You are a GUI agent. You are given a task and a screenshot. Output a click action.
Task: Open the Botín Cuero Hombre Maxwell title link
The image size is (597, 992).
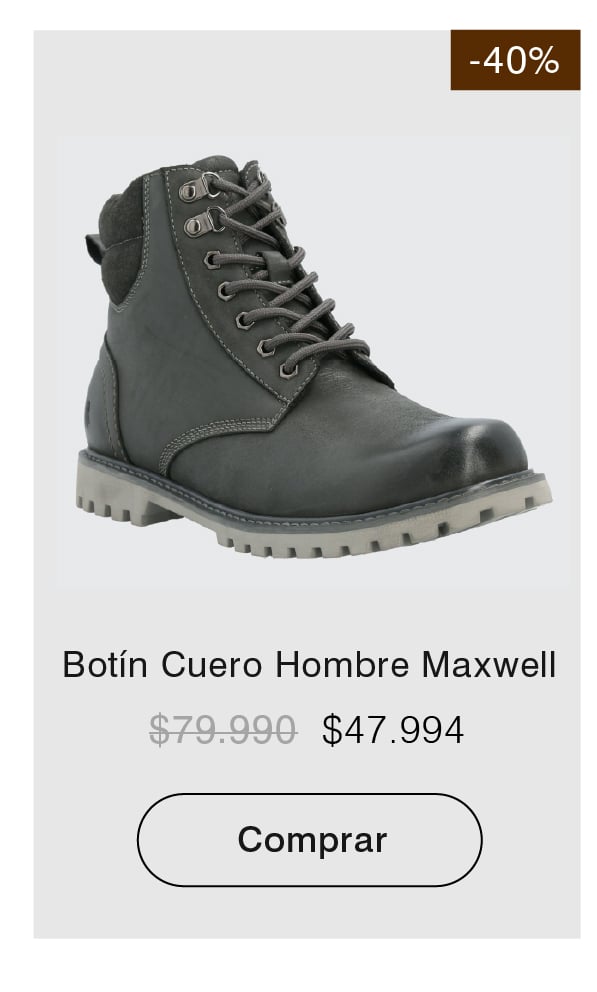point(309,665)
